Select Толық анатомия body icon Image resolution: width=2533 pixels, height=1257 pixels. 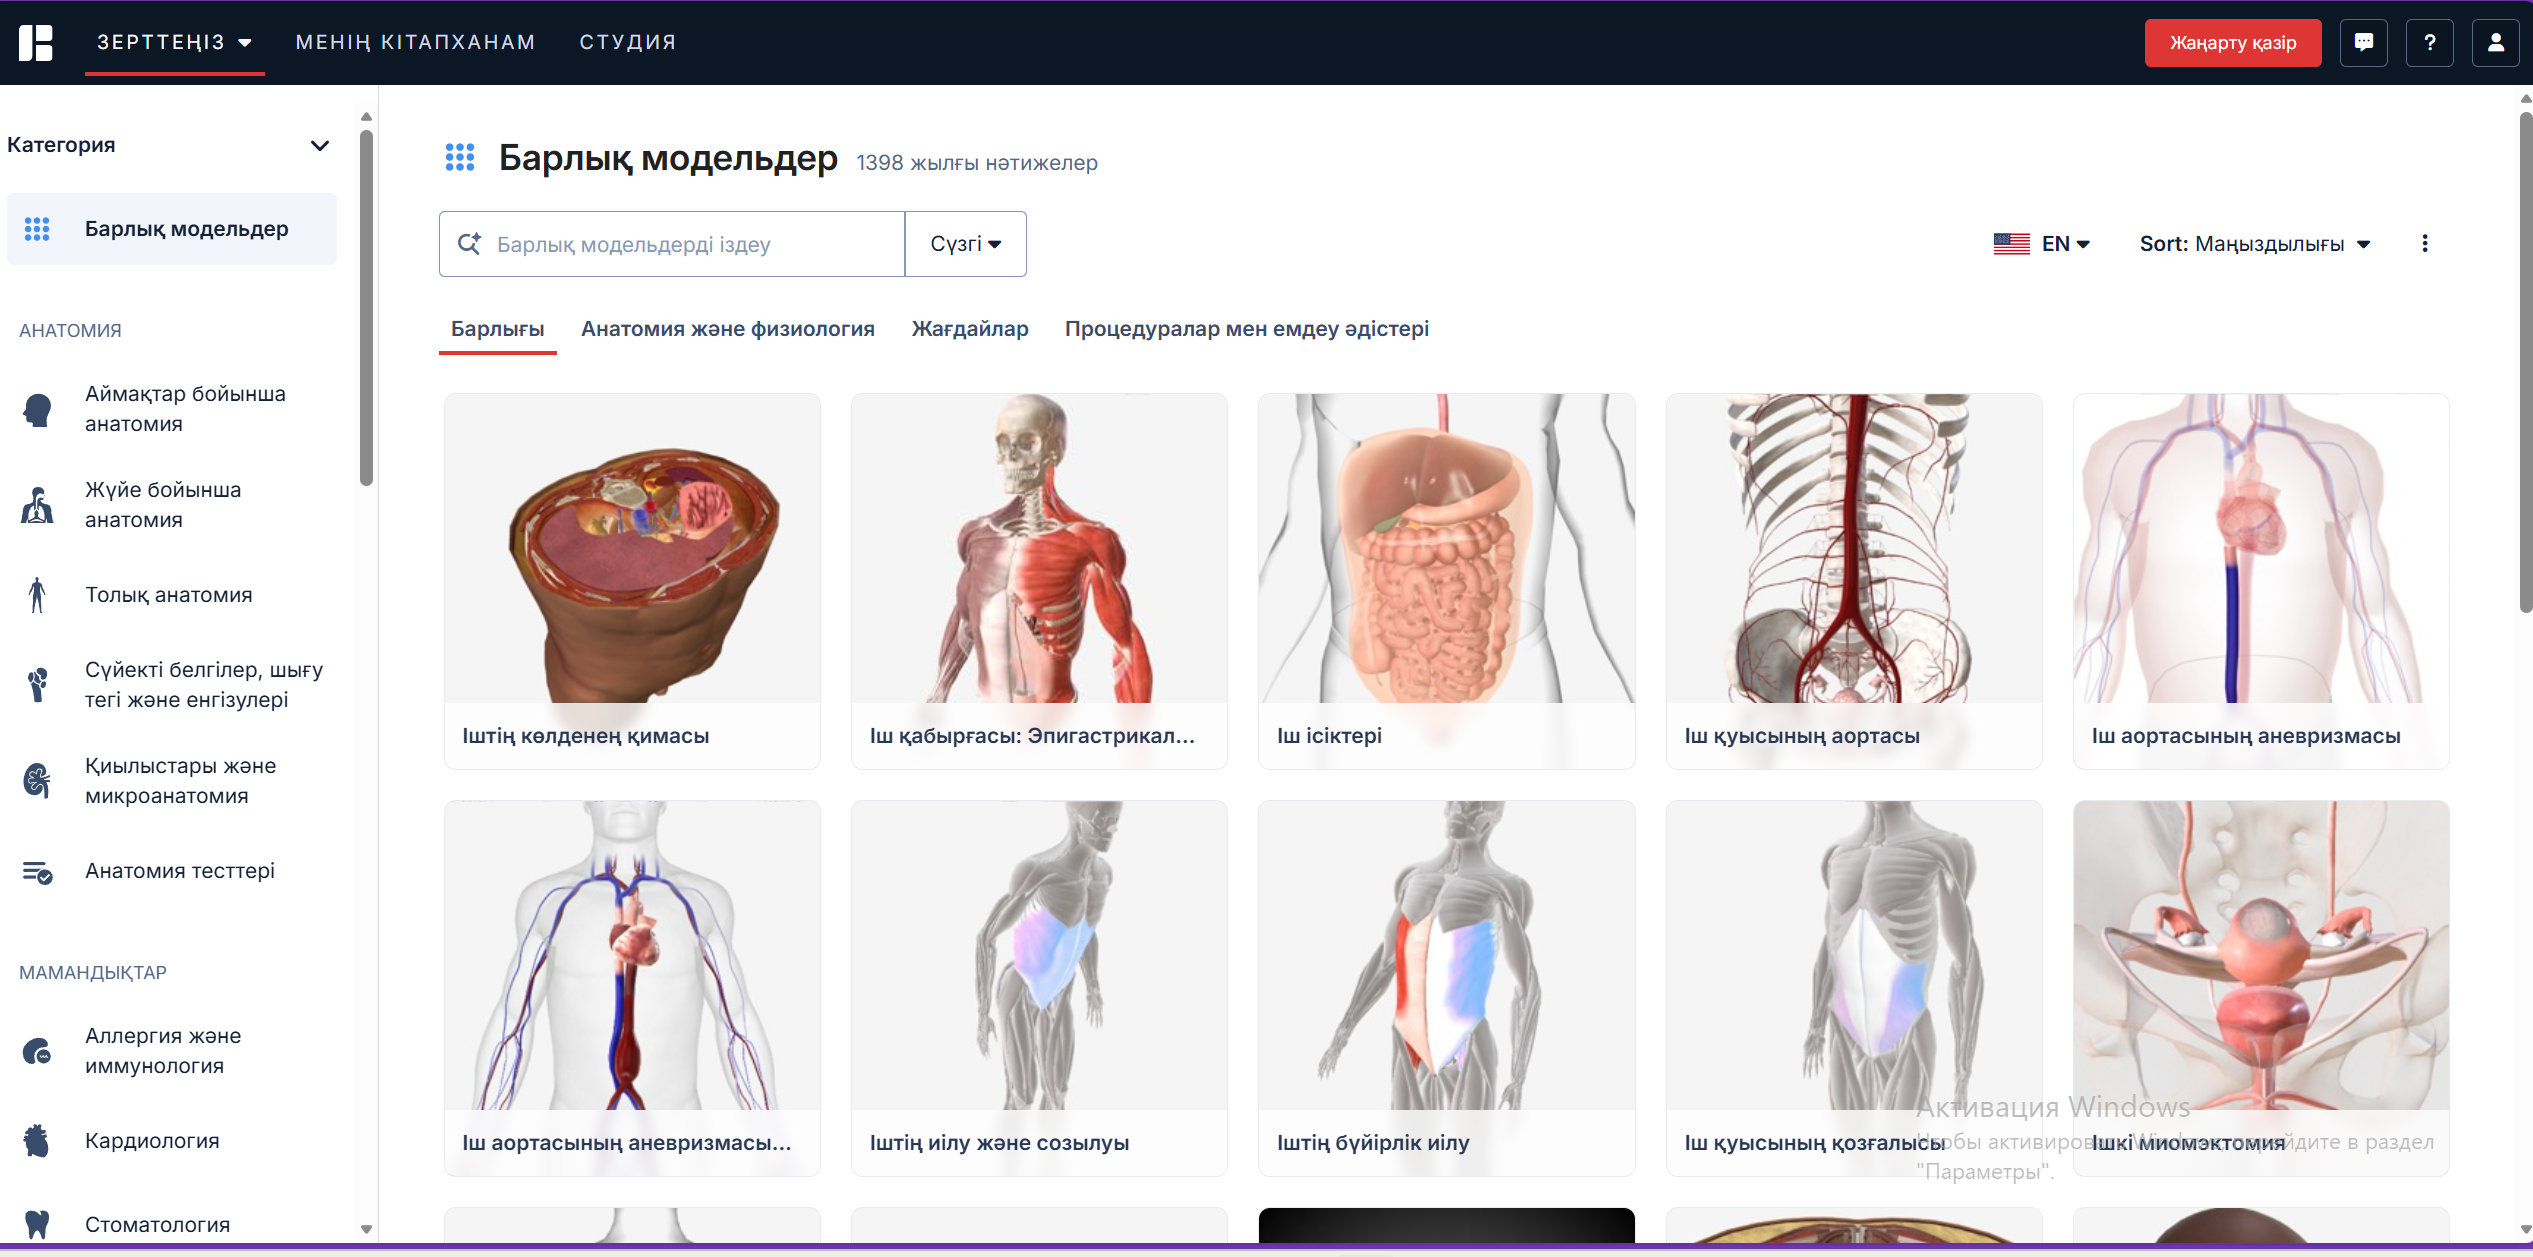click(x=37, y=595)
